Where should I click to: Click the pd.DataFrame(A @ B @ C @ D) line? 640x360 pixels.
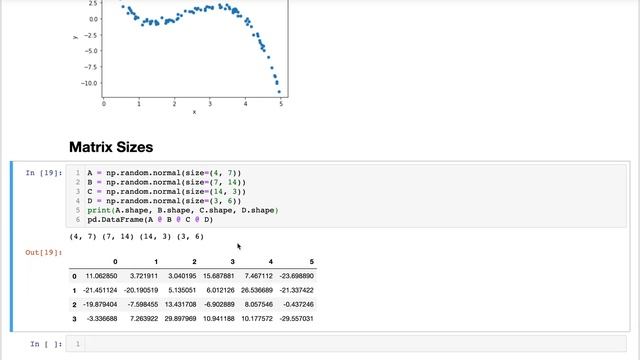[150, 220]
